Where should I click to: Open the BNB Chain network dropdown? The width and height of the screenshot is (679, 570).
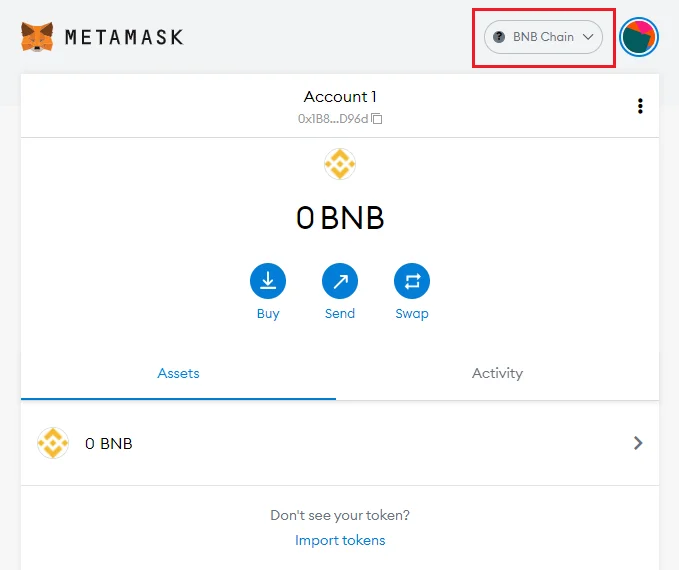pos(543,37)
